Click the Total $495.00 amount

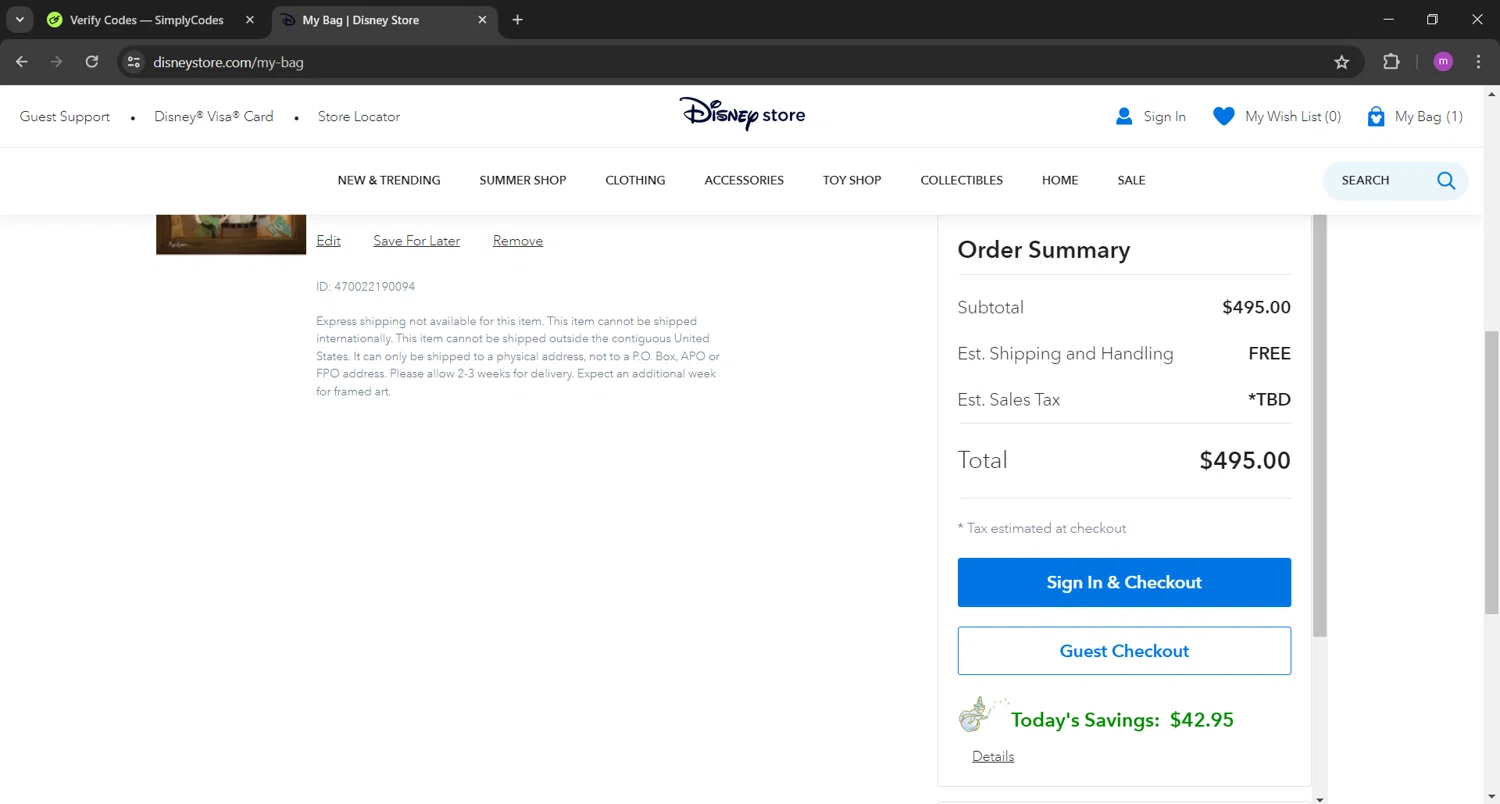(x=1245, y=460)
